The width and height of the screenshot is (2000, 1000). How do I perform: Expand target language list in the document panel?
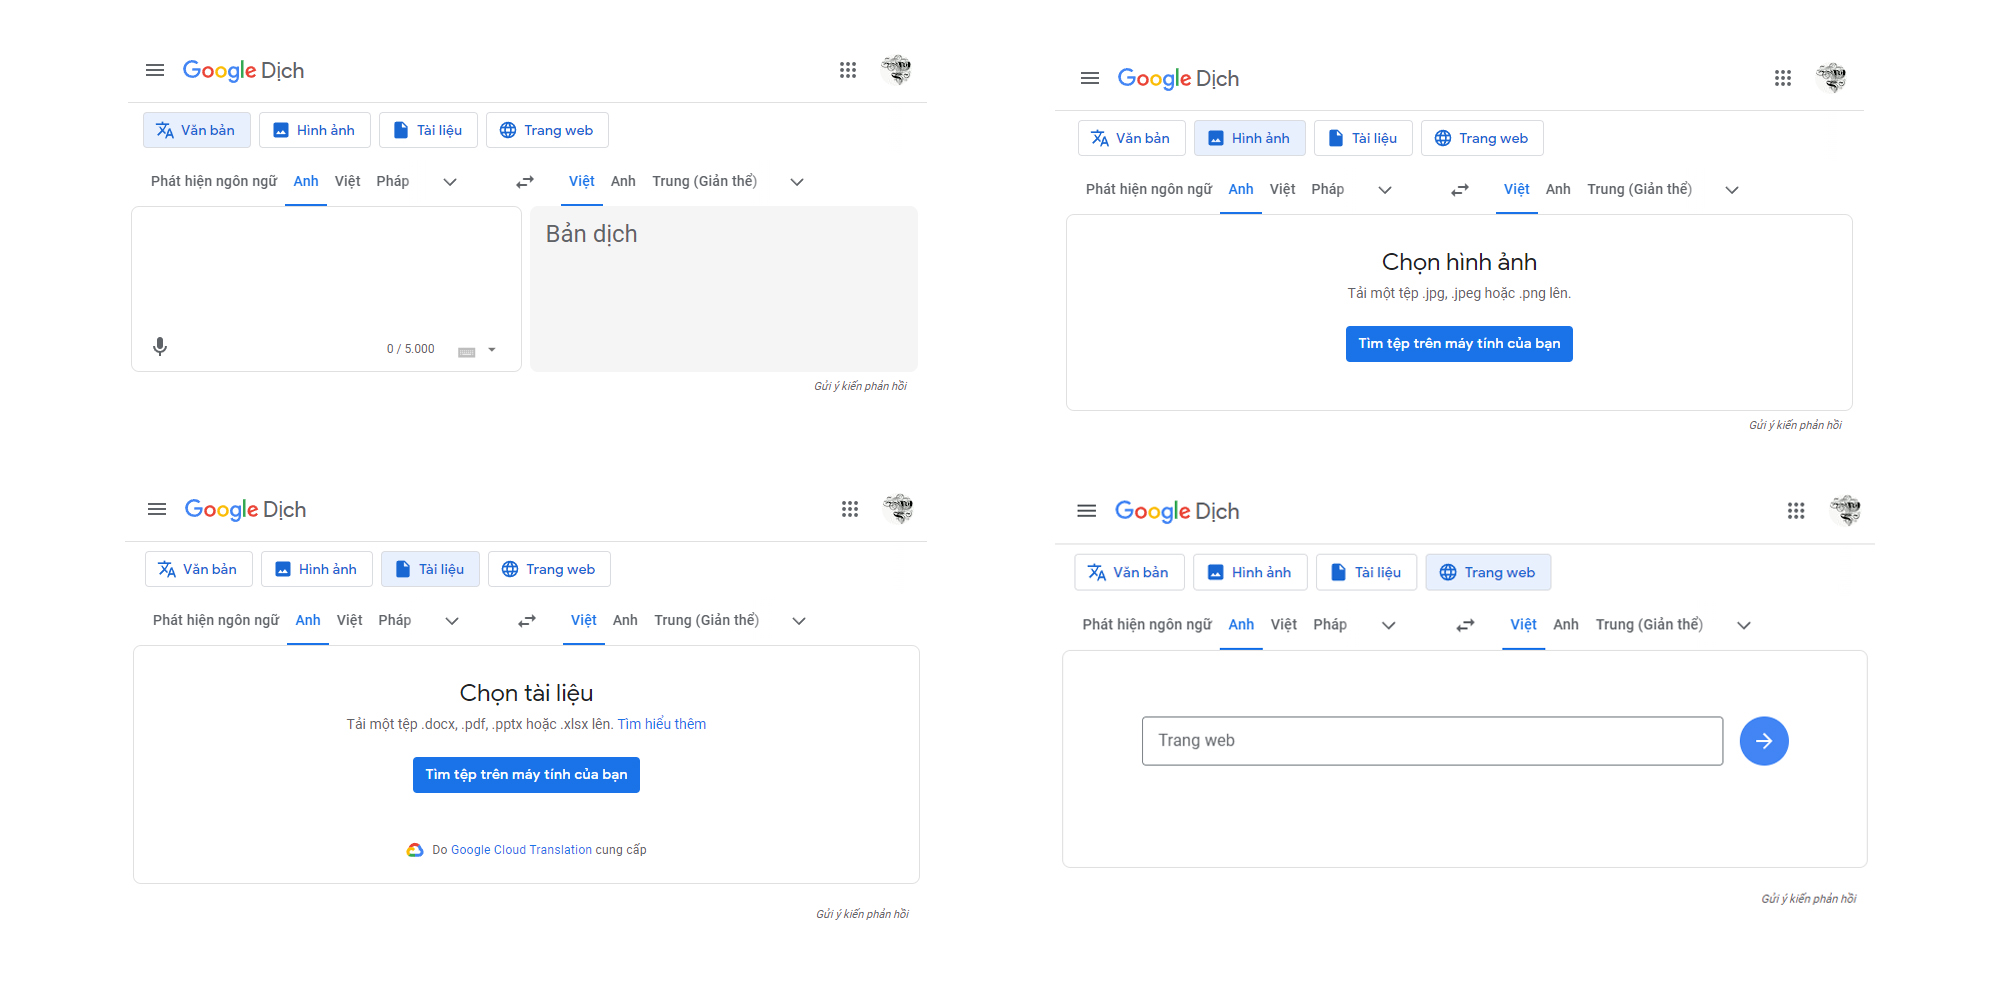(x=799, y=621)
